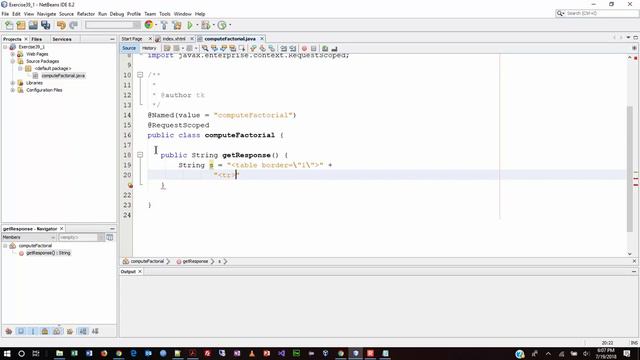Click the lightbulb hint on line 21
640x360 pixels.
[x=130, y=185]
